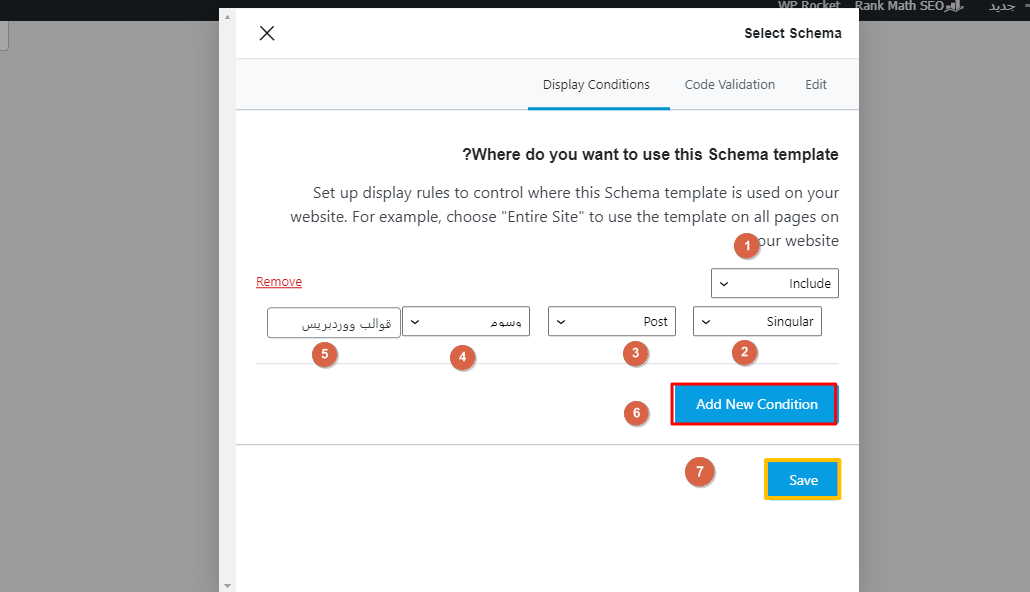Image resolution: width=1030 pixels, height=592 pixels.
Task: Open the Post type dropdown
Action: coord(612,321)
